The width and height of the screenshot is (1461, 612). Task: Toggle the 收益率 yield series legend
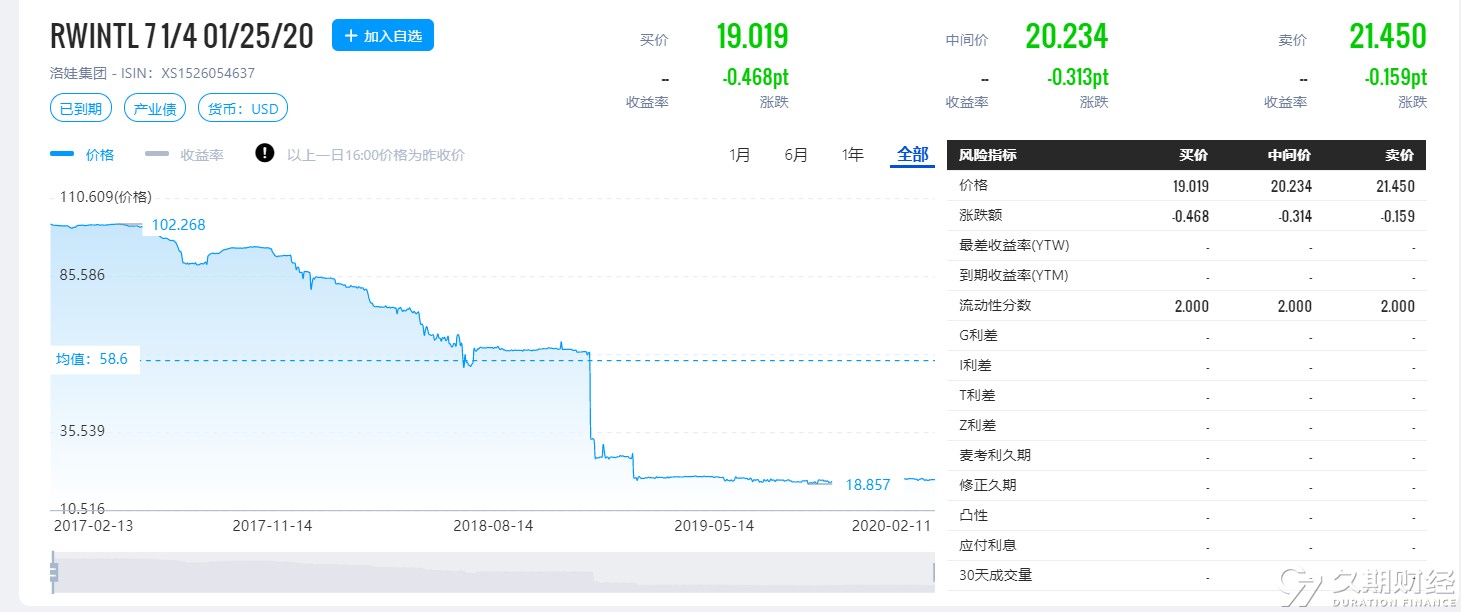pyautogui.click(x=184, y=154)
